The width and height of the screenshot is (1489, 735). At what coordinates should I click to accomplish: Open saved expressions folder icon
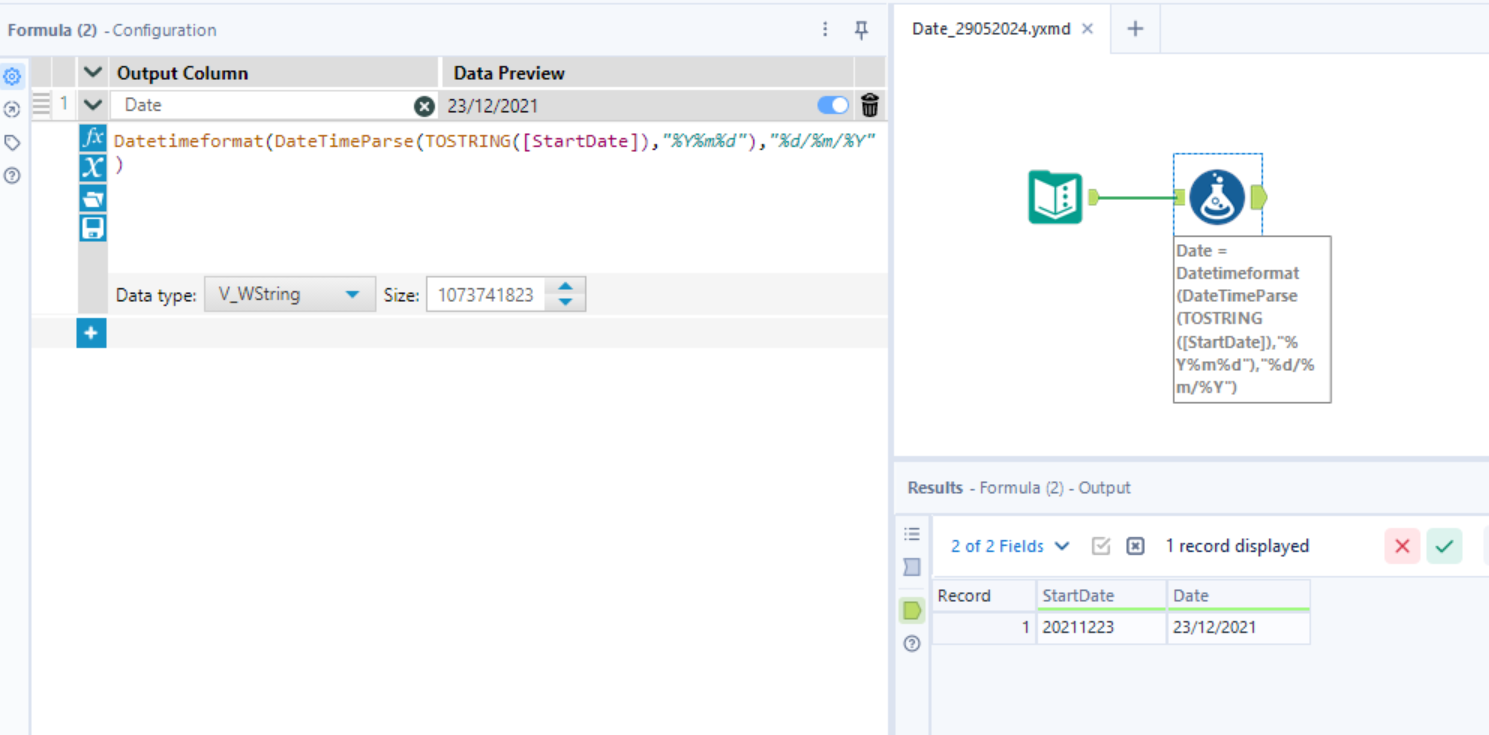point(92,198)
